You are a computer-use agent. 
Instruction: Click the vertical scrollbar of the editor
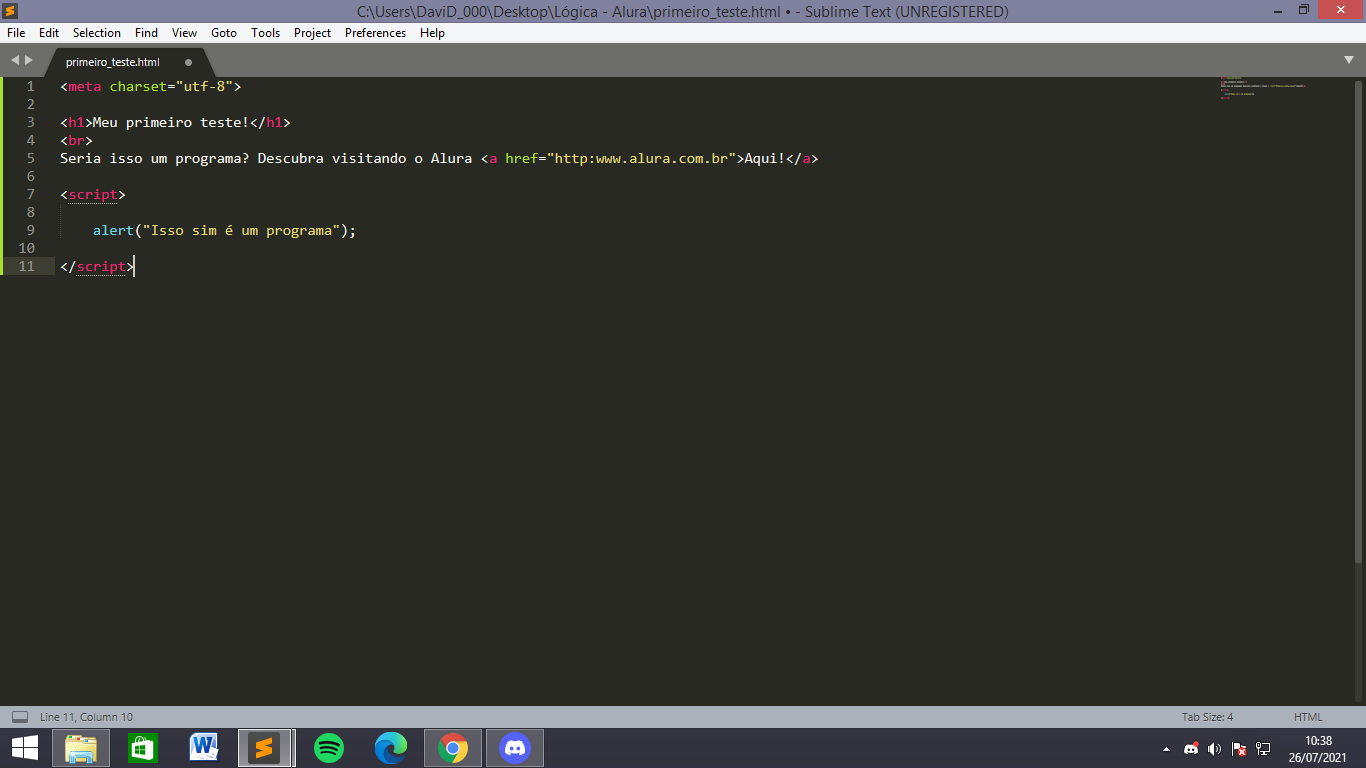pyautogui.click(x=1359, y=320)
